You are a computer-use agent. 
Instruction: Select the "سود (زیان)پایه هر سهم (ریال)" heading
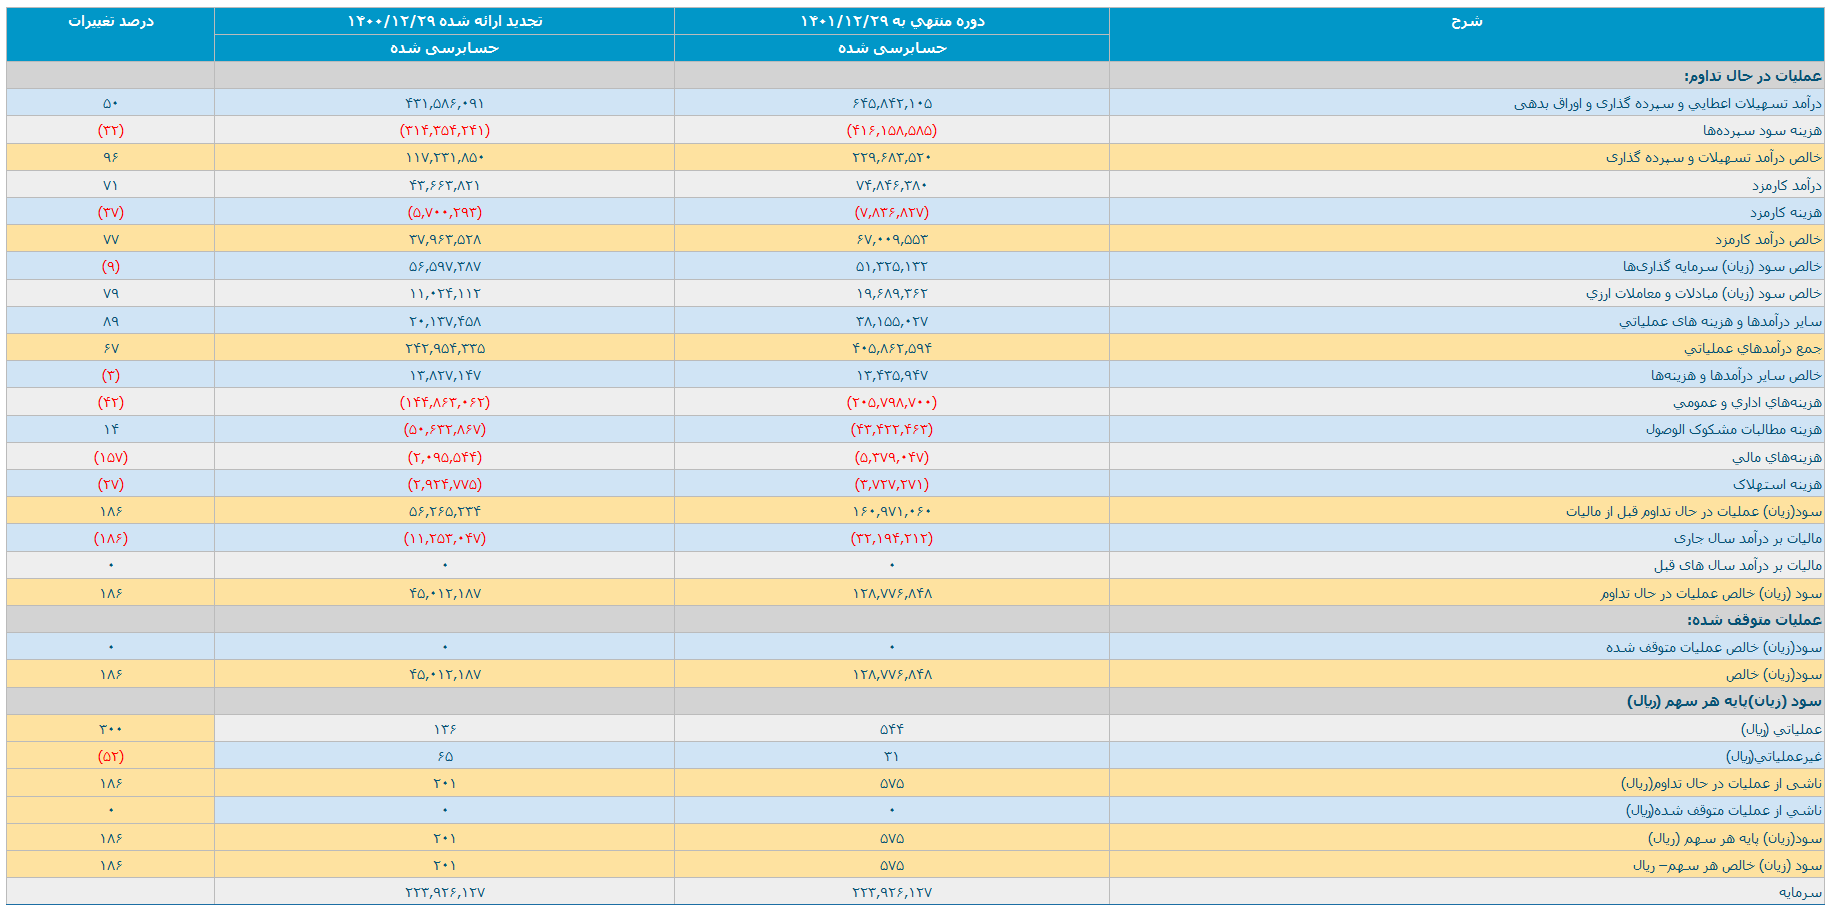pos(1724,701)
